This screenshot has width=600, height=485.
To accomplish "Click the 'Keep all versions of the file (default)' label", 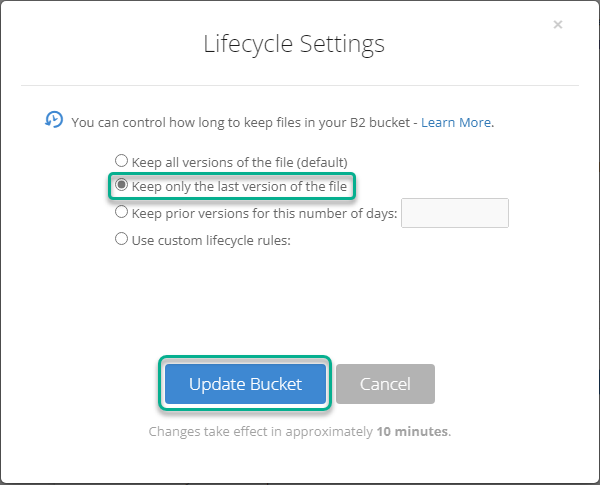I will 240,162.
